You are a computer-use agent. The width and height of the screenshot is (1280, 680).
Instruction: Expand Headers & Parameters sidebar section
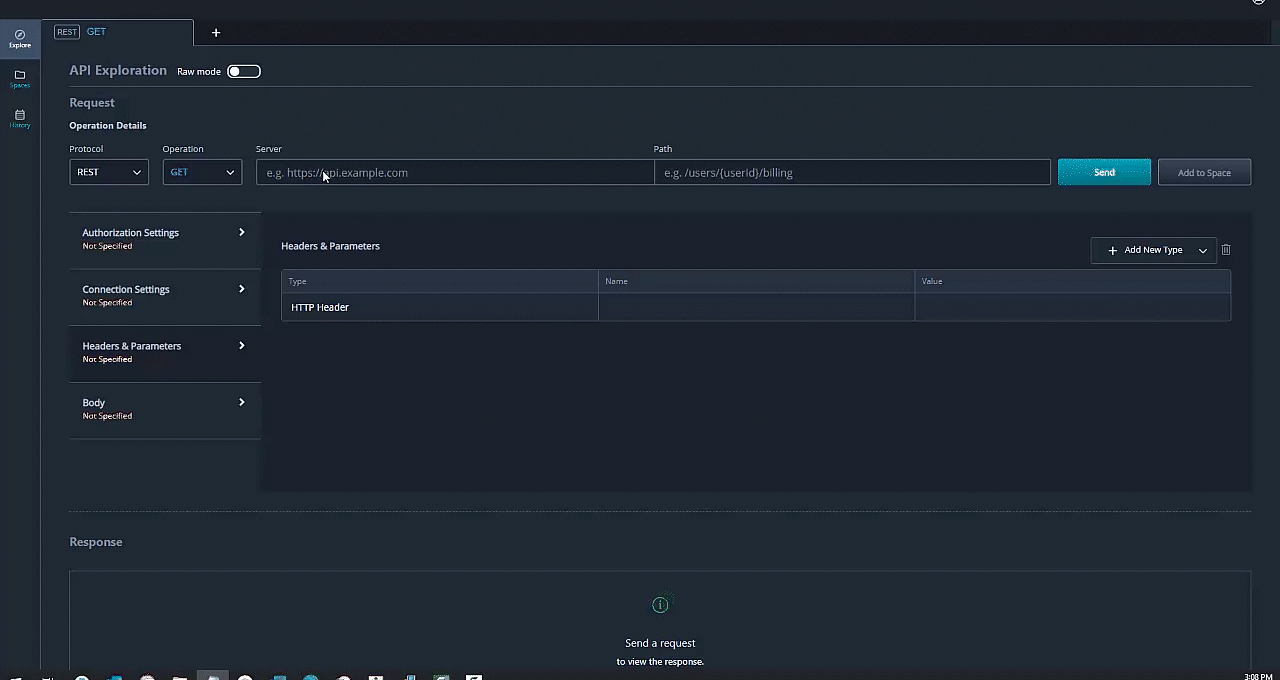coord(165,352)
